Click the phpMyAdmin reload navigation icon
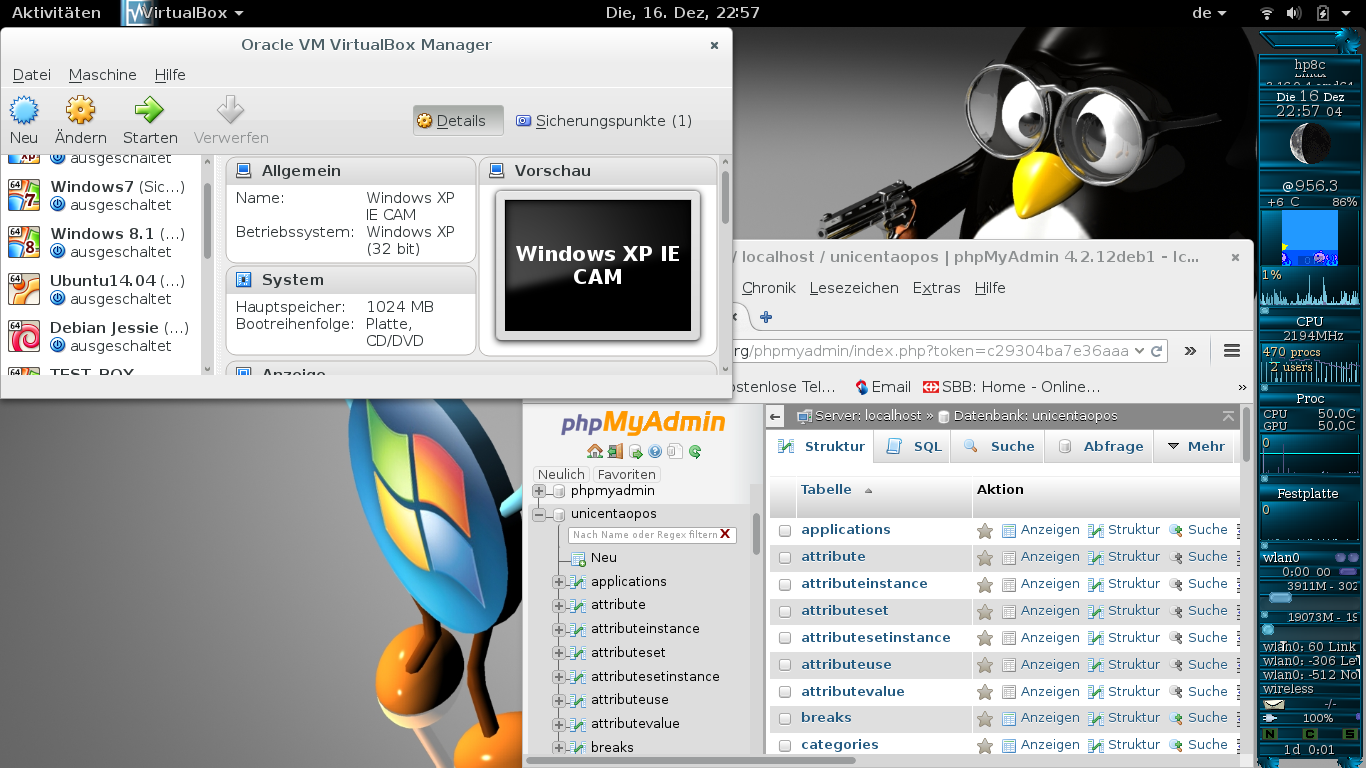The image size is (1366, 768). [695, 452]
